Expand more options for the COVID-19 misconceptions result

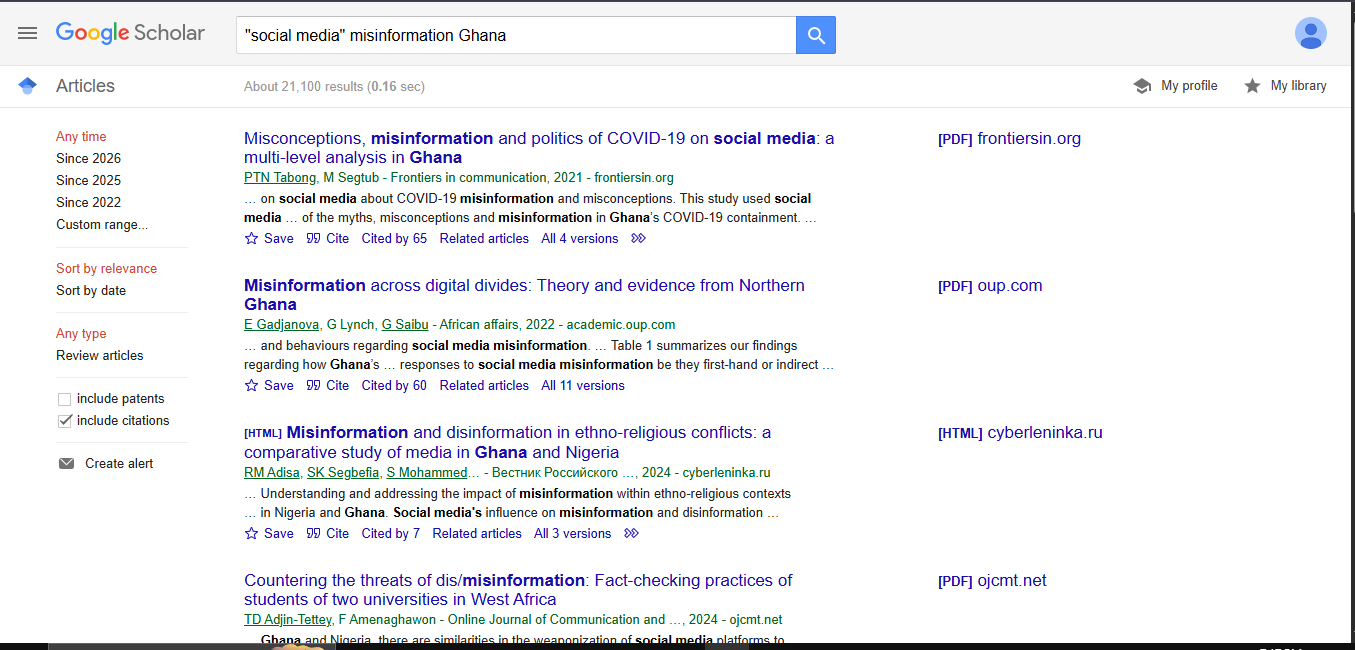[x=639, y=238]
